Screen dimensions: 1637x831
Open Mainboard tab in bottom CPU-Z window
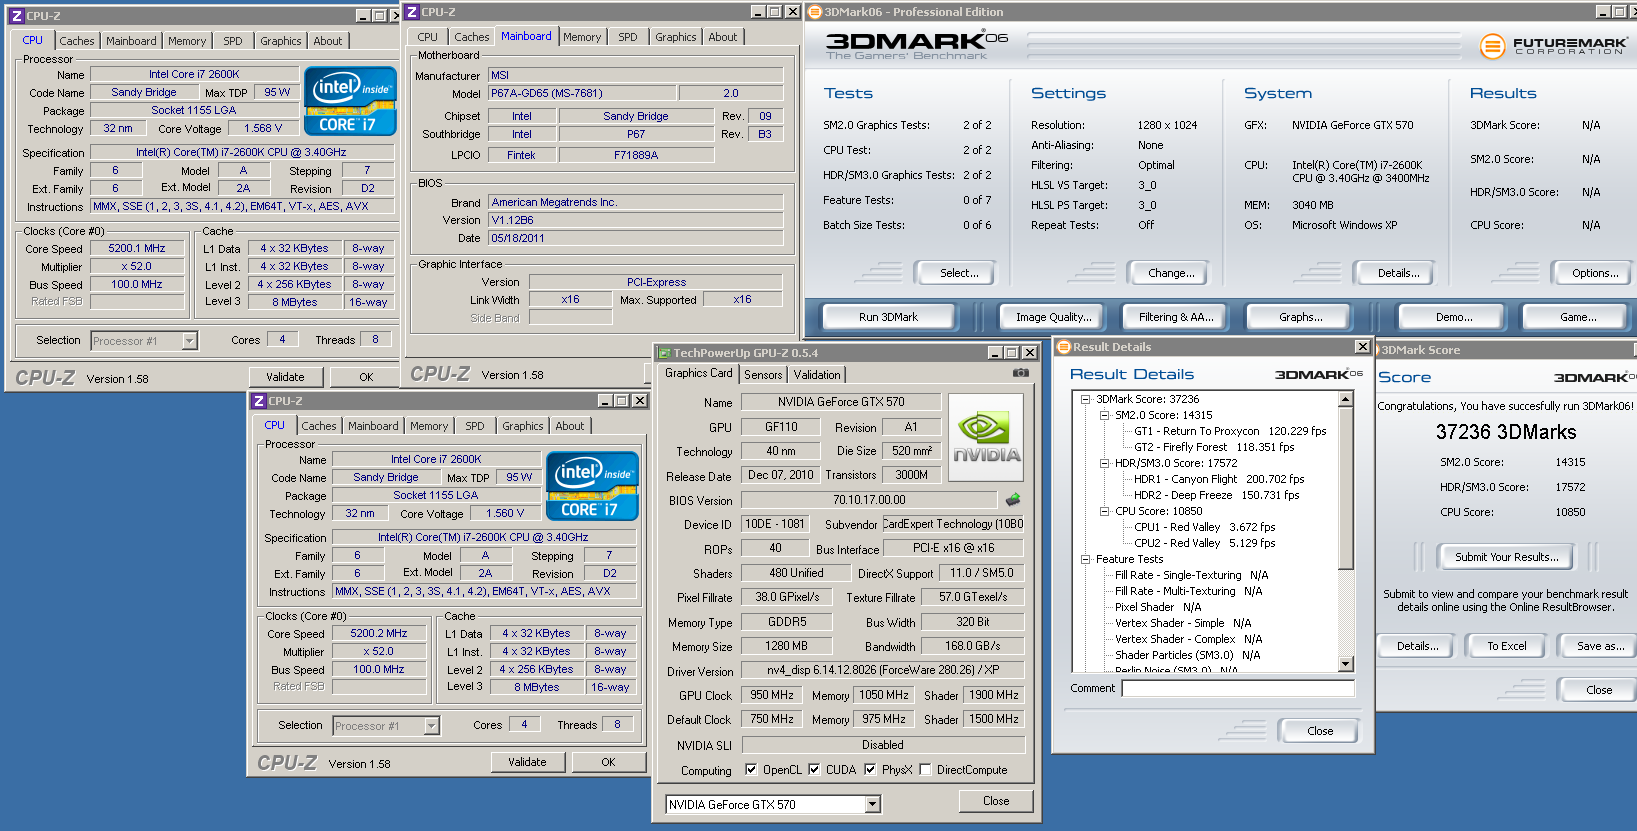point(373,426)
